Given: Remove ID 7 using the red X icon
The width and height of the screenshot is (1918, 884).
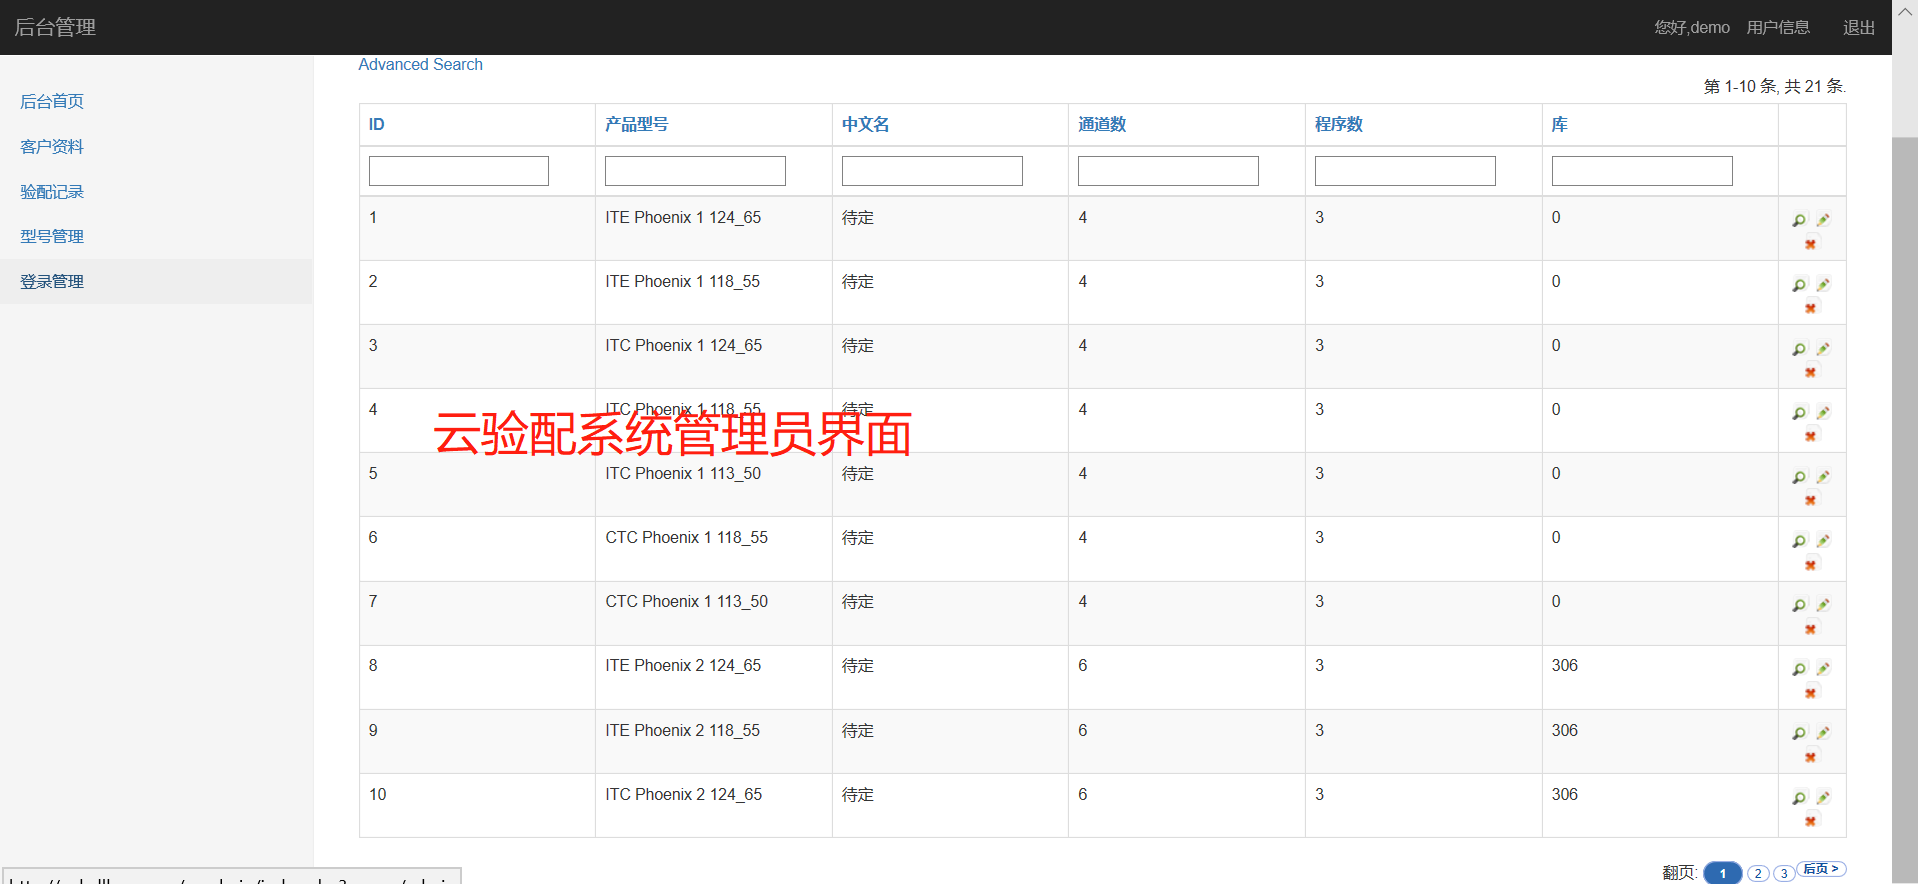Looking at the screenshot, I should [1810, 629].
